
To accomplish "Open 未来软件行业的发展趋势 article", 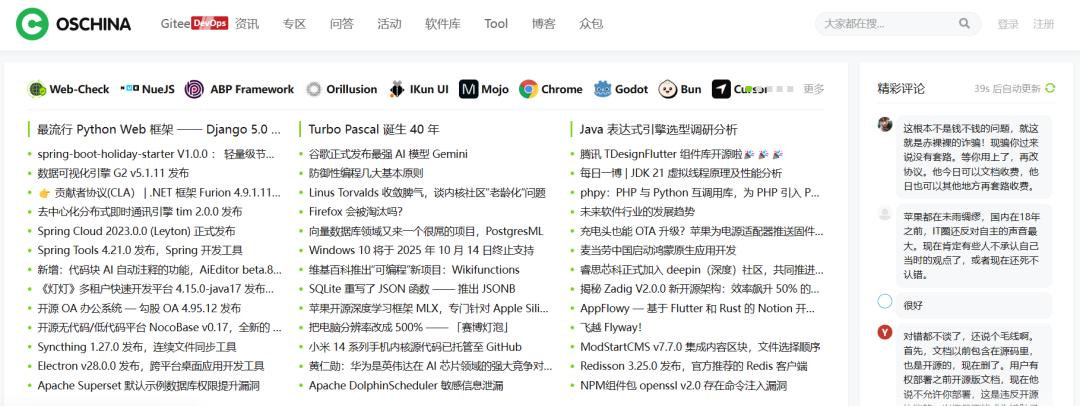I will click(x=637, y=212).
